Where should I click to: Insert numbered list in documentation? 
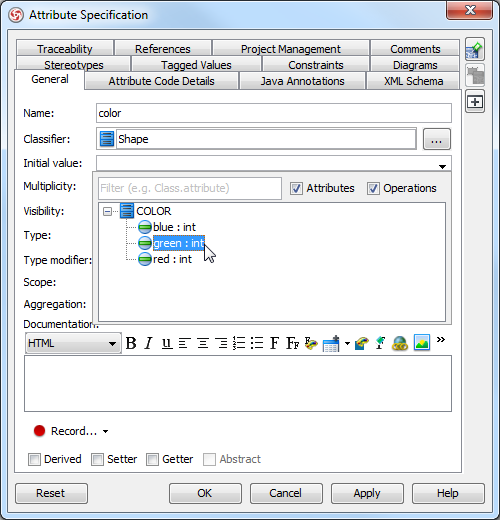[x=239, y=343]
